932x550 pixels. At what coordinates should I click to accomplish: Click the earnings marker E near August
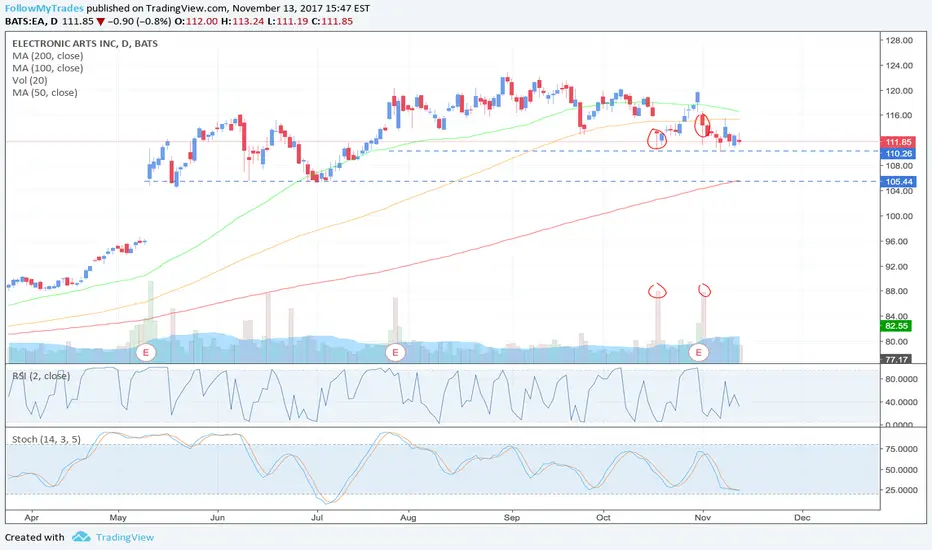395,353
